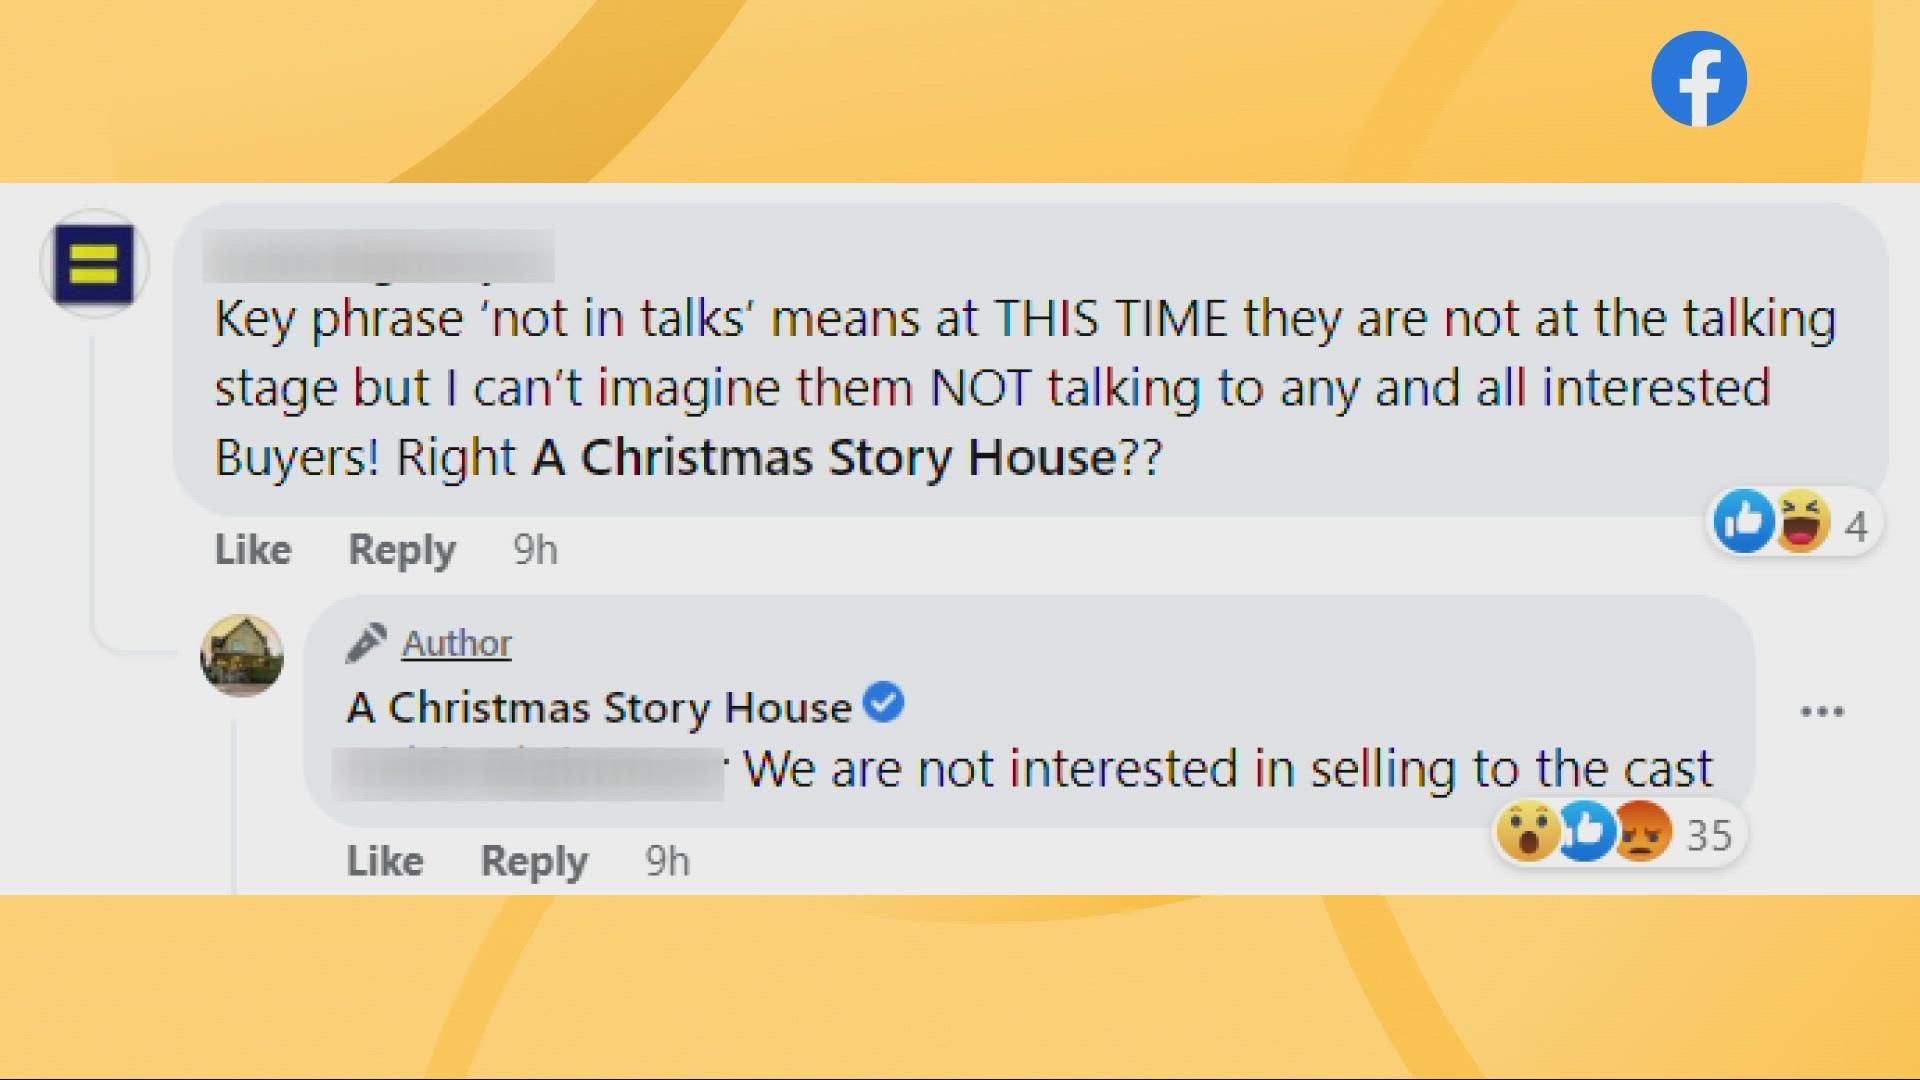Image resolution: width=1920 pixels, height=1080 pixels.
Task: Open A Christmas Story House page name in reply
Action: pyautogui.click(x=600, y=708)
